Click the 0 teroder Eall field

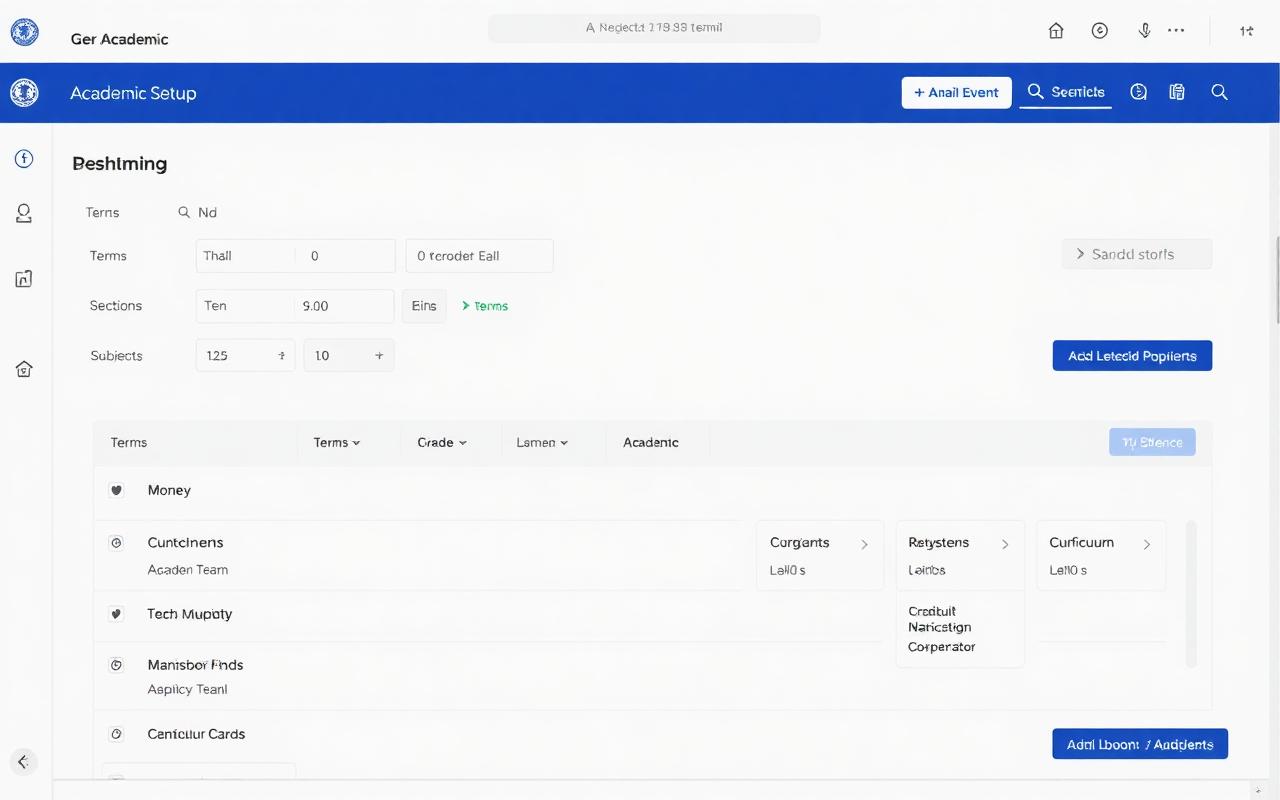pos(479,255)
